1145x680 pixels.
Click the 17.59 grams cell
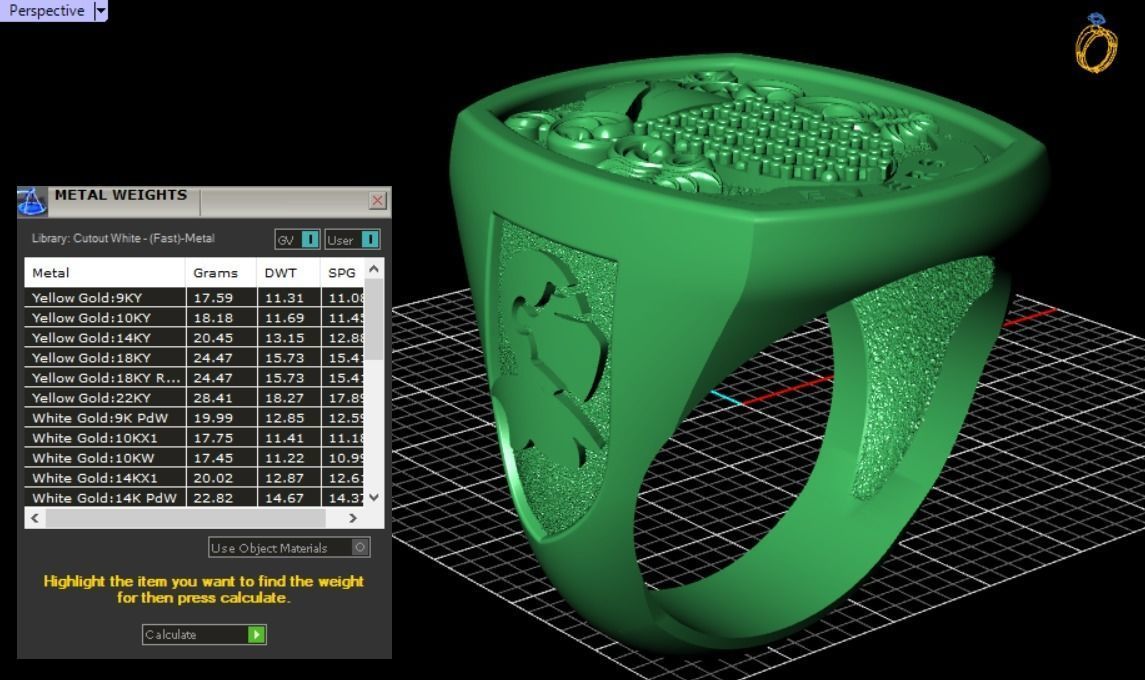pos(221,297)
